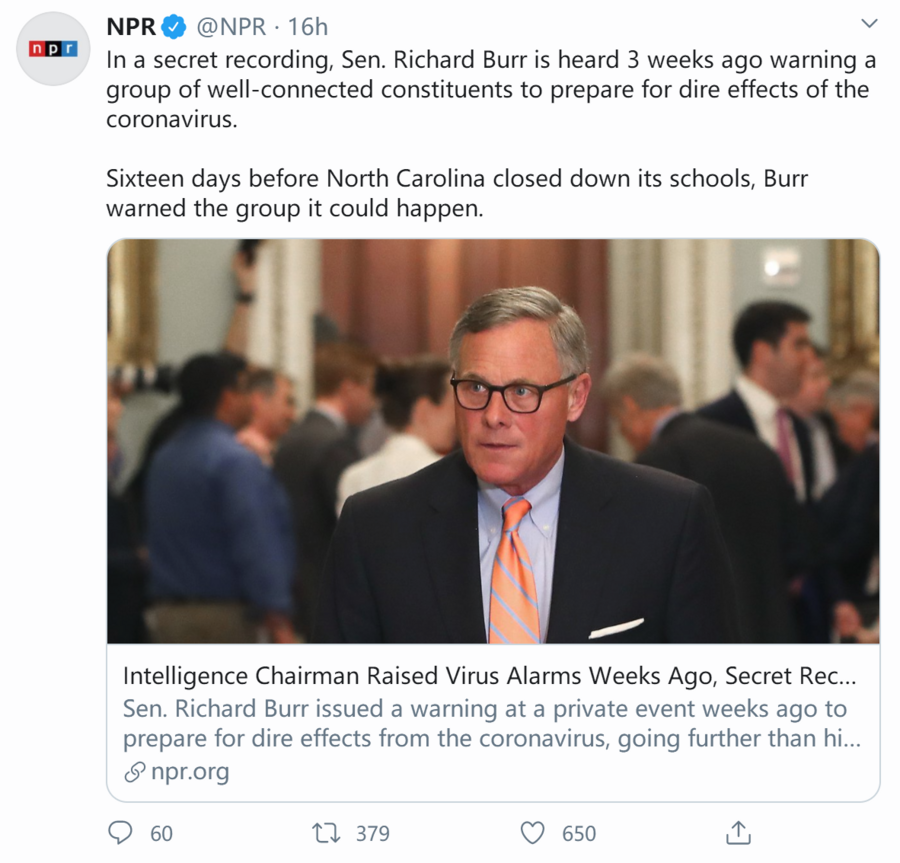Click the reply count 60
Viewport: 900px width, 863px height.
point(161,833)
